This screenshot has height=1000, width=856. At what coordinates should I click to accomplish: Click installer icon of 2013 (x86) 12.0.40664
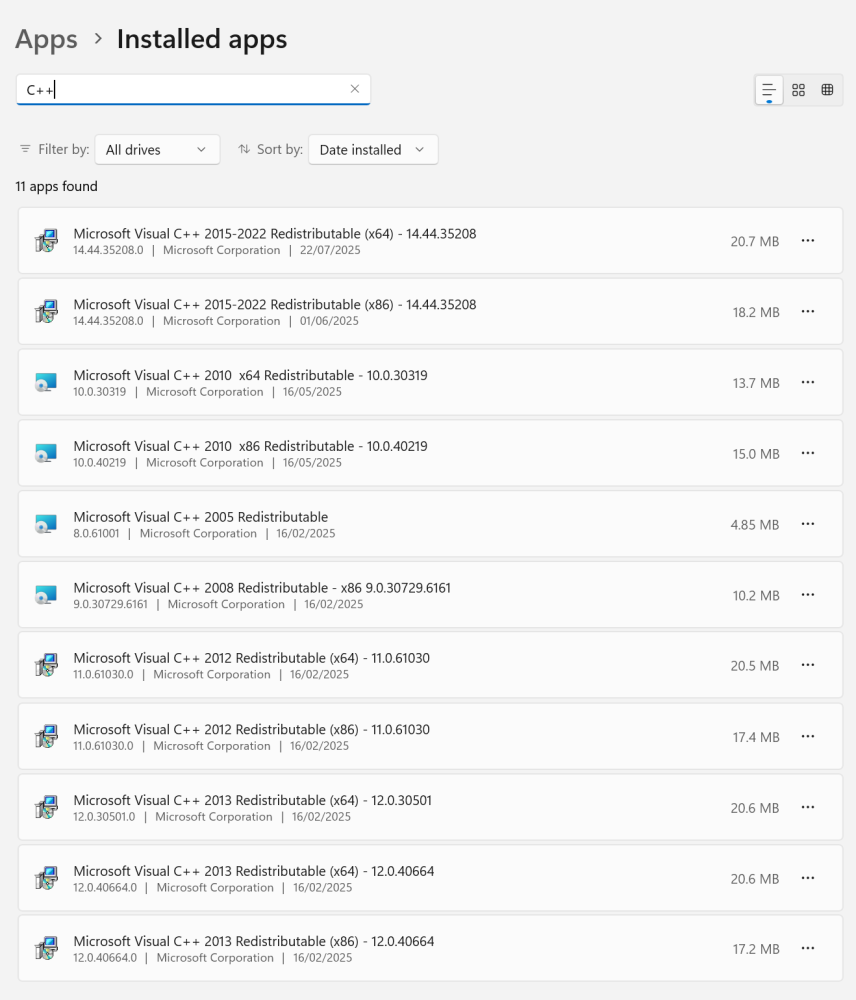coord(47,948)
